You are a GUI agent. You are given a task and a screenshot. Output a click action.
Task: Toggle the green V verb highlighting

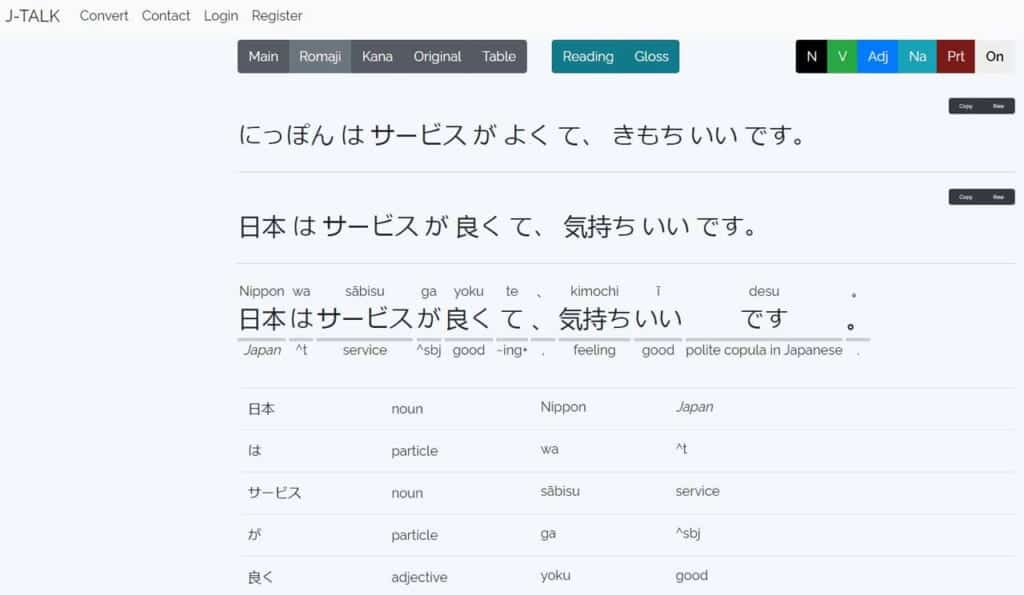pos(842,57)
